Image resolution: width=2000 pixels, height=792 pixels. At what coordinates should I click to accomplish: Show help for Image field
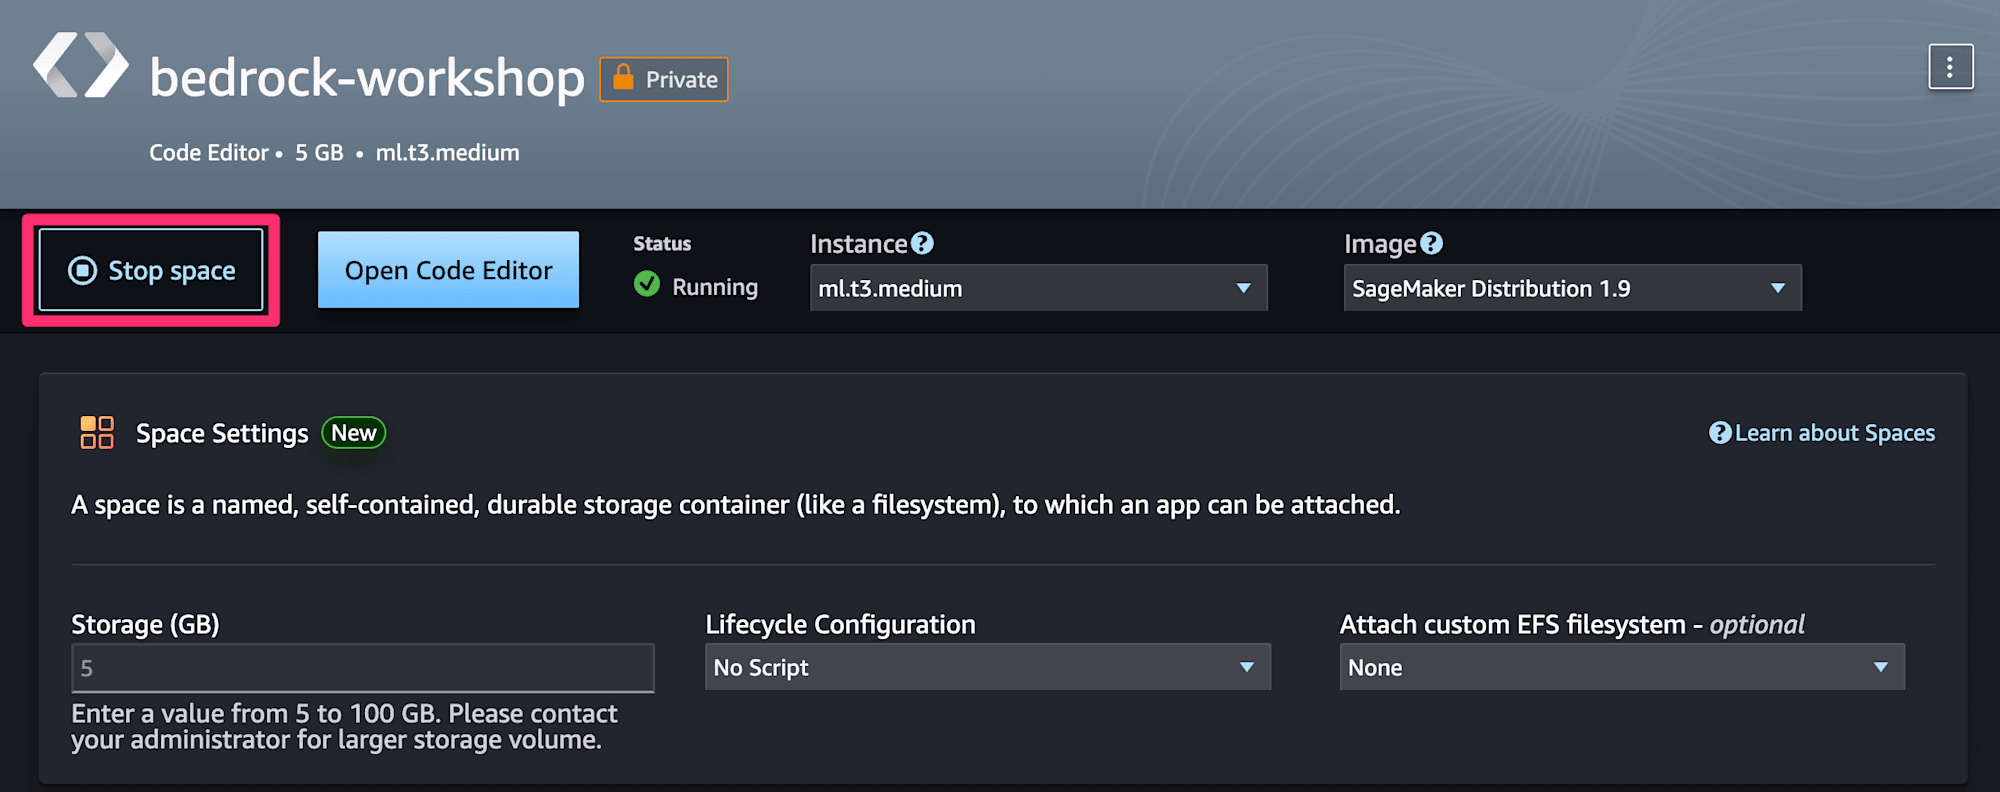coord(1431,243)
